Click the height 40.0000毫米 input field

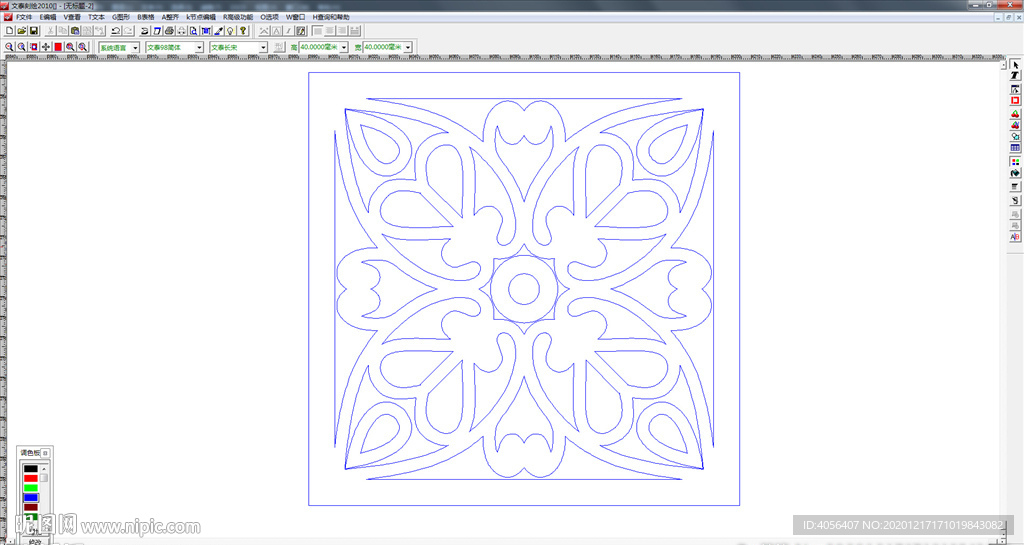tap(318, 47)
